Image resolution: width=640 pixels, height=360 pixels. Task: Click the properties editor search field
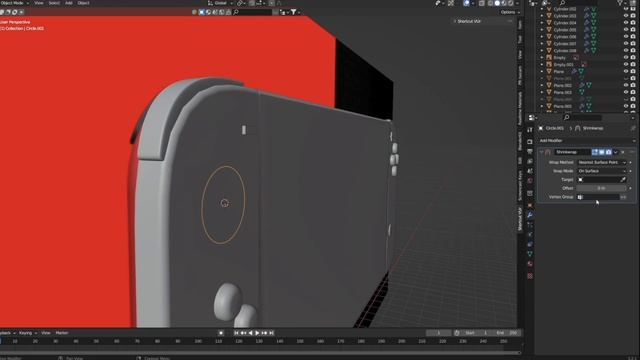(x=582, y=118)
